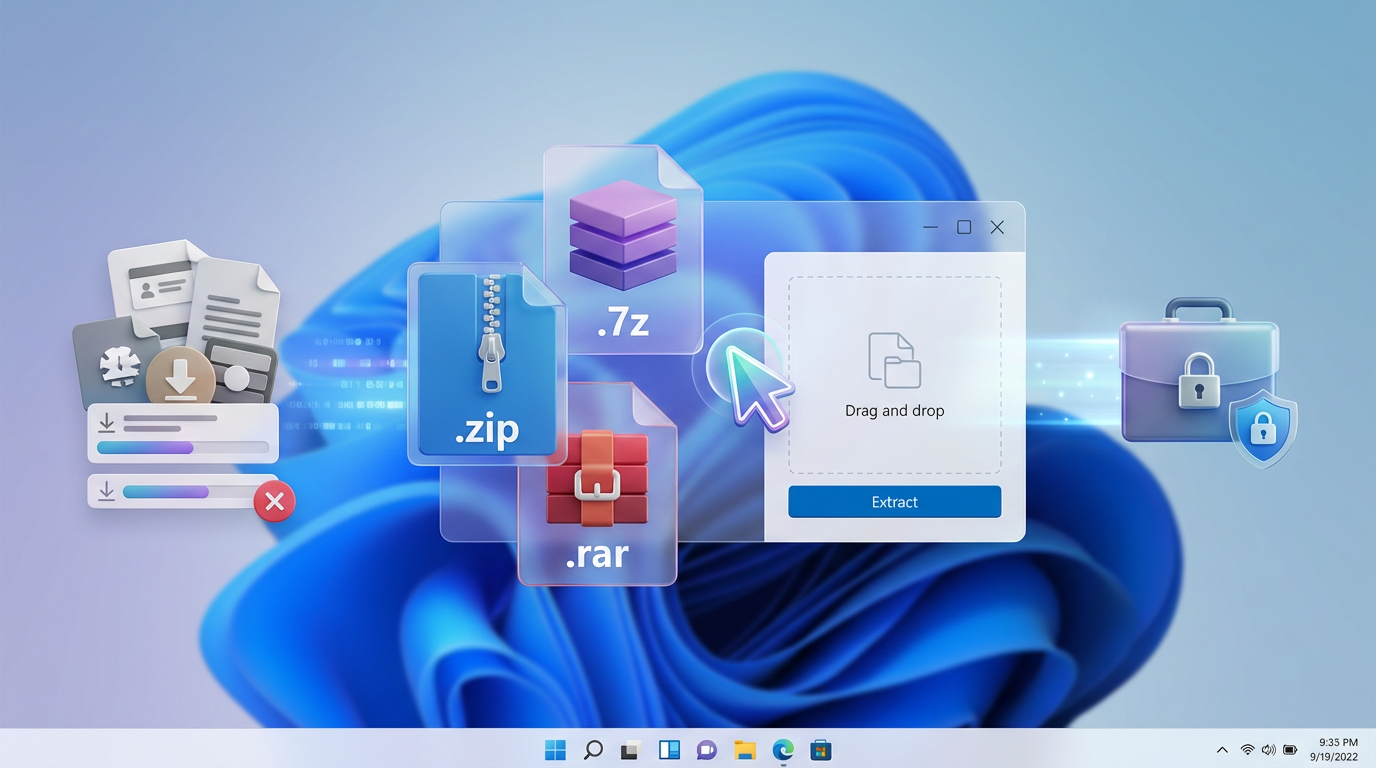Viewport: 1376px width, 768px height.
Task: Open Search from the taskbar
Action: (591, 749)
